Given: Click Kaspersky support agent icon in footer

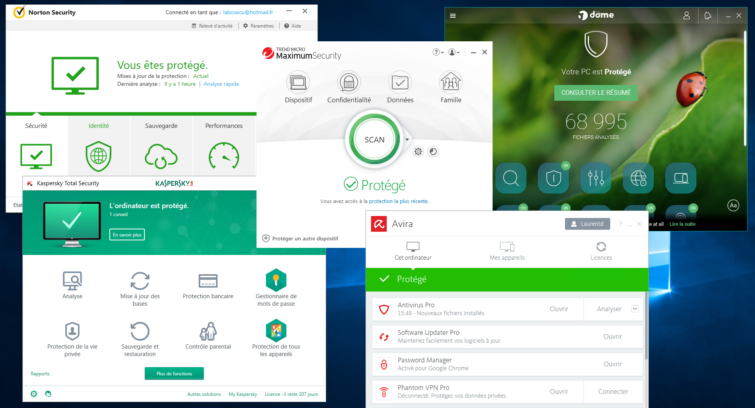Looking at the screenshot, I should coord(48,394).
